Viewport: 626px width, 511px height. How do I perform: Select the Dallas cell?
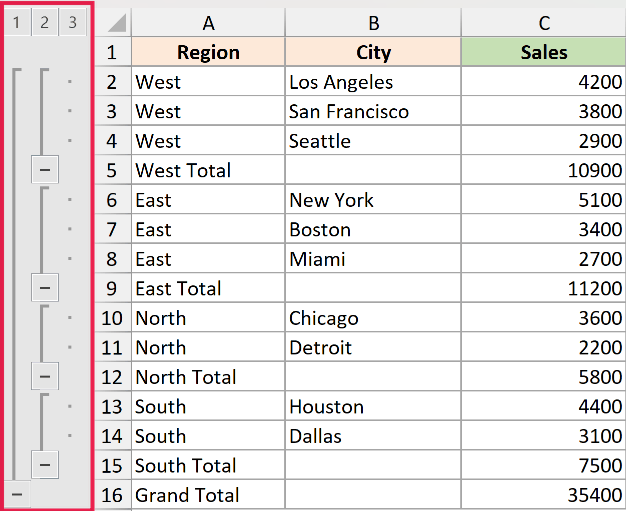click(x=373, y=436)
